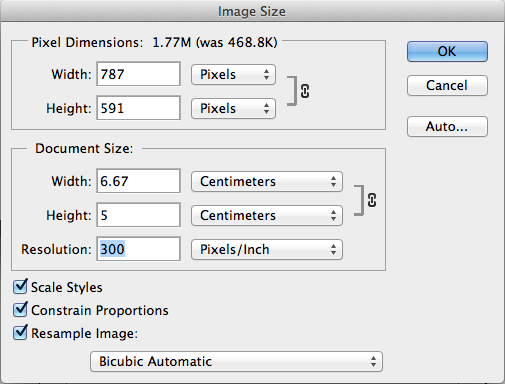Click the pixel dimensions chain link icon
The height and width of the screenshot is (384, 505).
pyautogui.click(x=305, y=91)
